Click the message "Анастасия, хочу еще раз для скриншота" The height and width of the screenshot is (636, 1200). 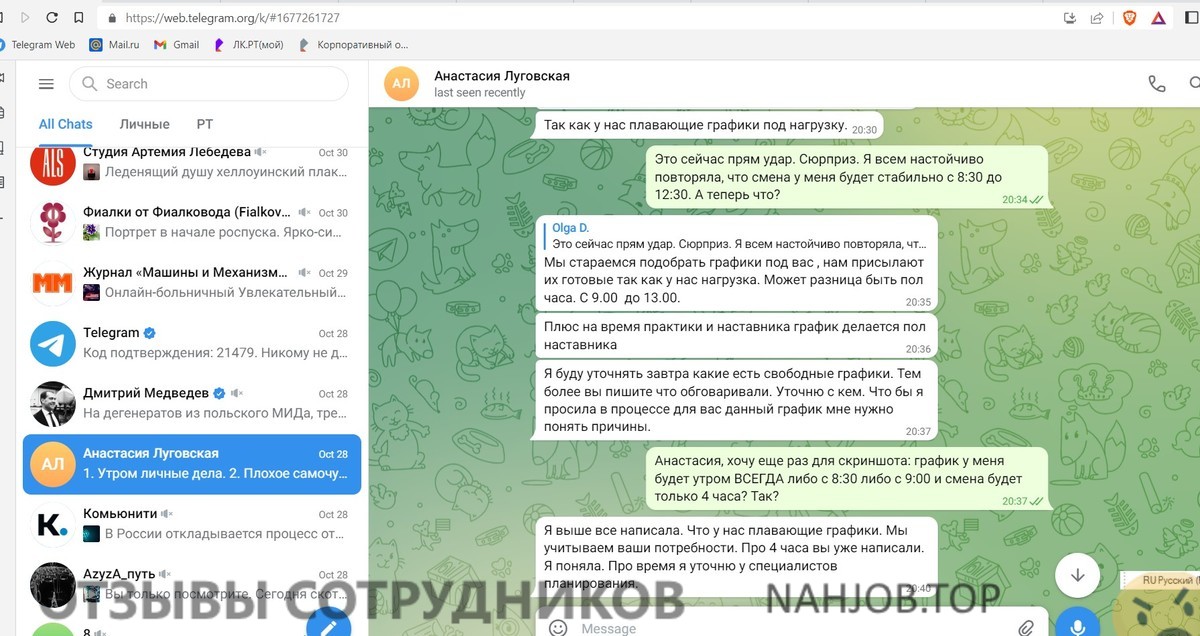coord(847,478)
